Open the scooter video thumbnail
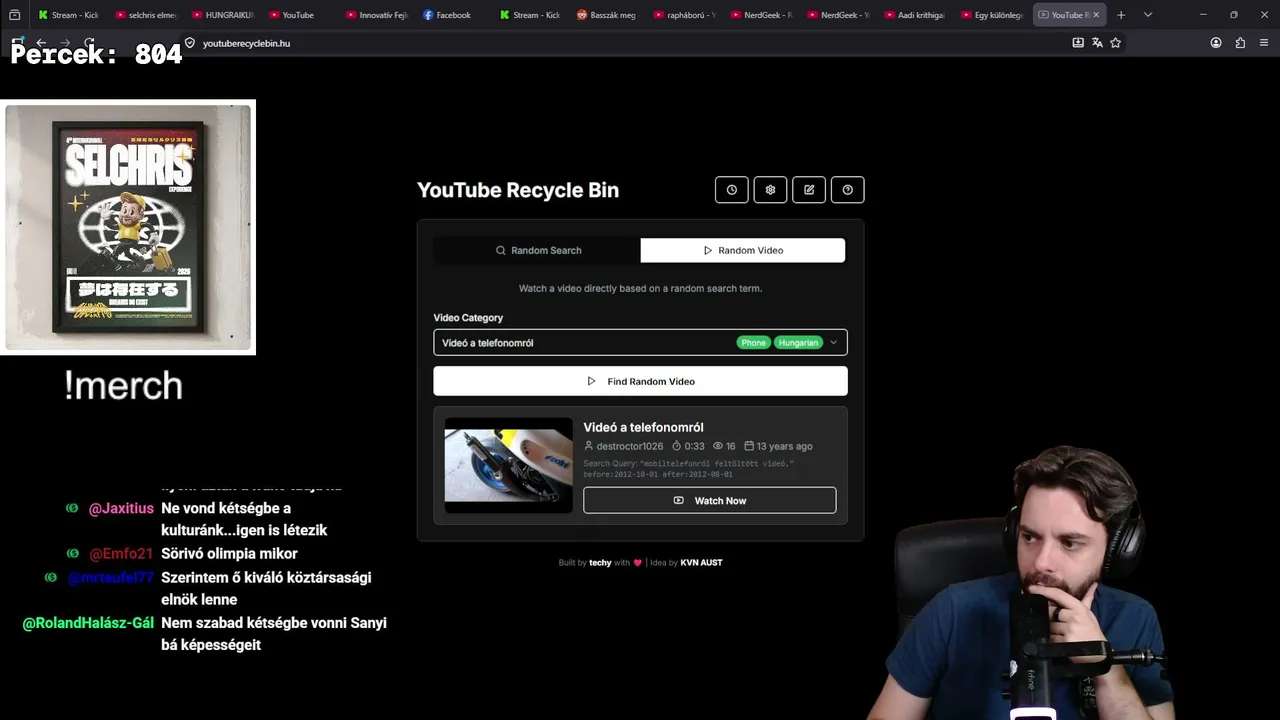This screenshot has width=1280, height=720. coord(508,465)
